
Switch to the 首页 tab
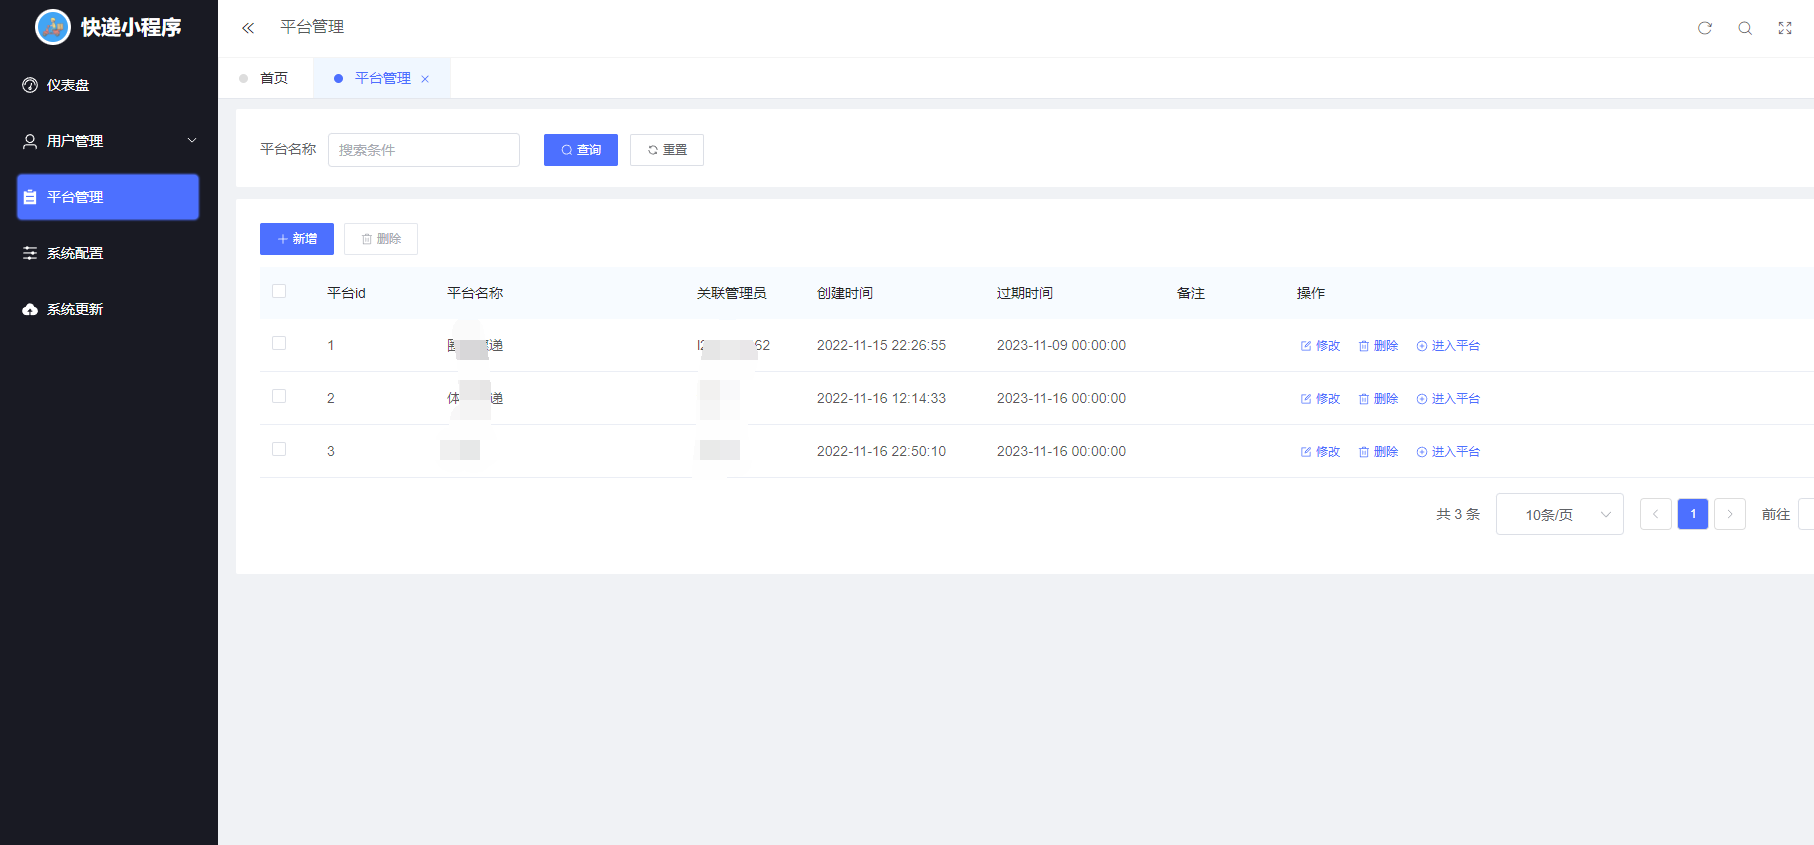tap(273, 78)
